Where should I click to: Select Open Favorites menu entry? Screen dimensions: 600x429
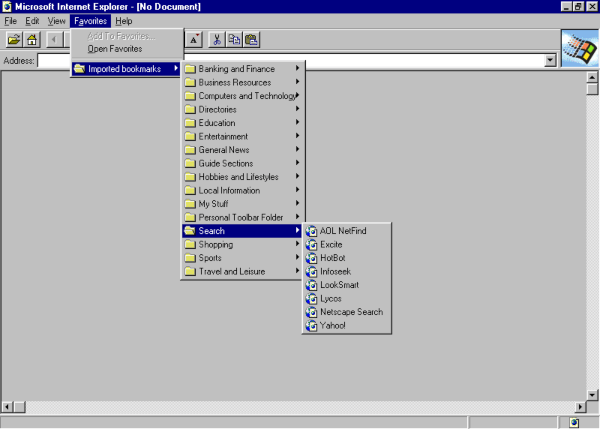(x=115, y=49)
